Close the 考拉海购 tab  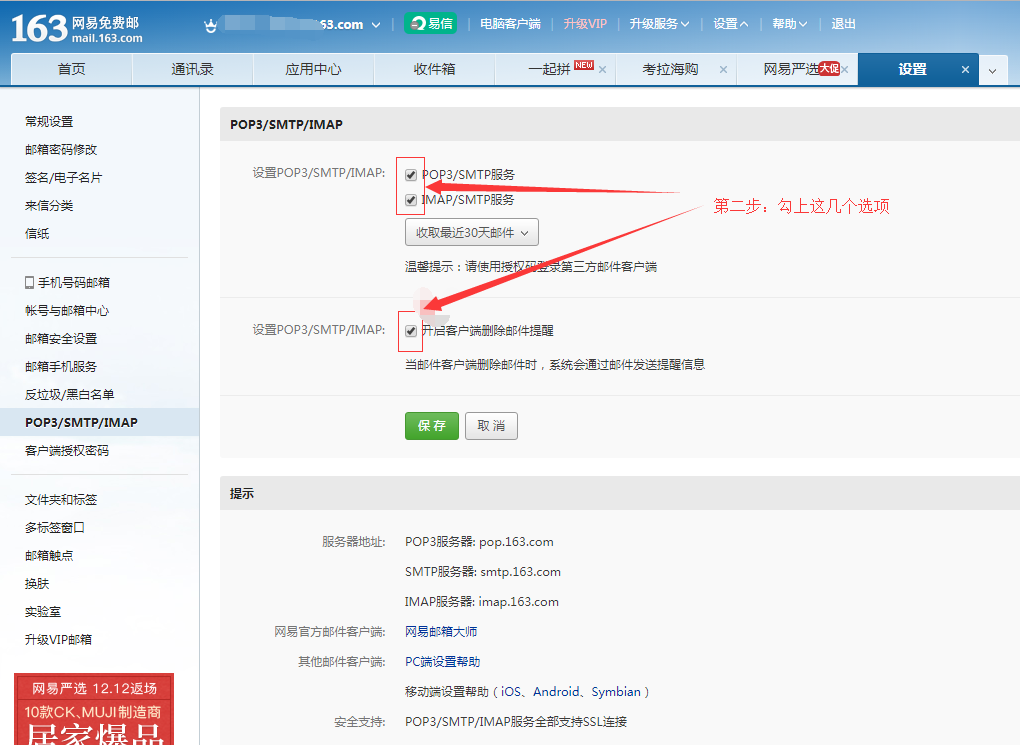723,70
